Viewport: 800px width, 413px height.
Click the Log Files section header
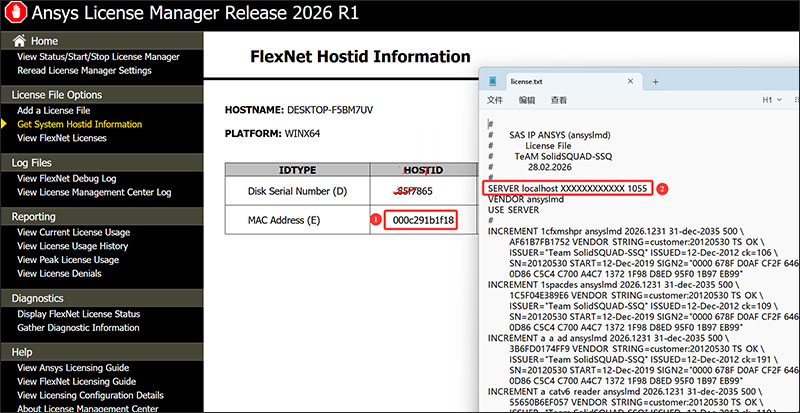tap(32, 163)
